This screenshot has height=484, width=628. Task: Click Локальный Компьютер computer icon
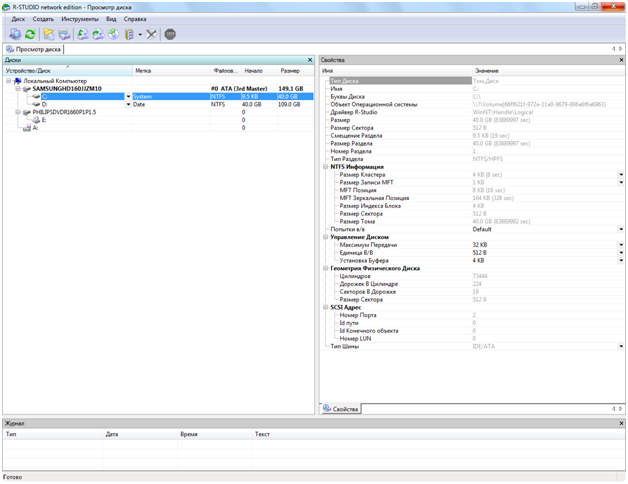(18, 81)
